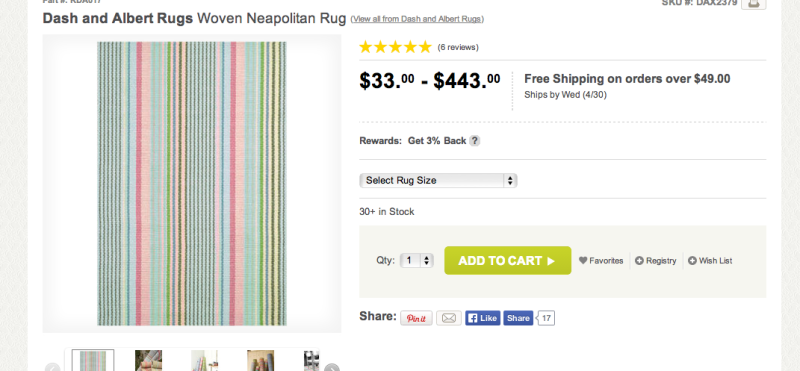Click the Facebook Share button
This screenshot has height=371, width=800.
tap(518, 318)
